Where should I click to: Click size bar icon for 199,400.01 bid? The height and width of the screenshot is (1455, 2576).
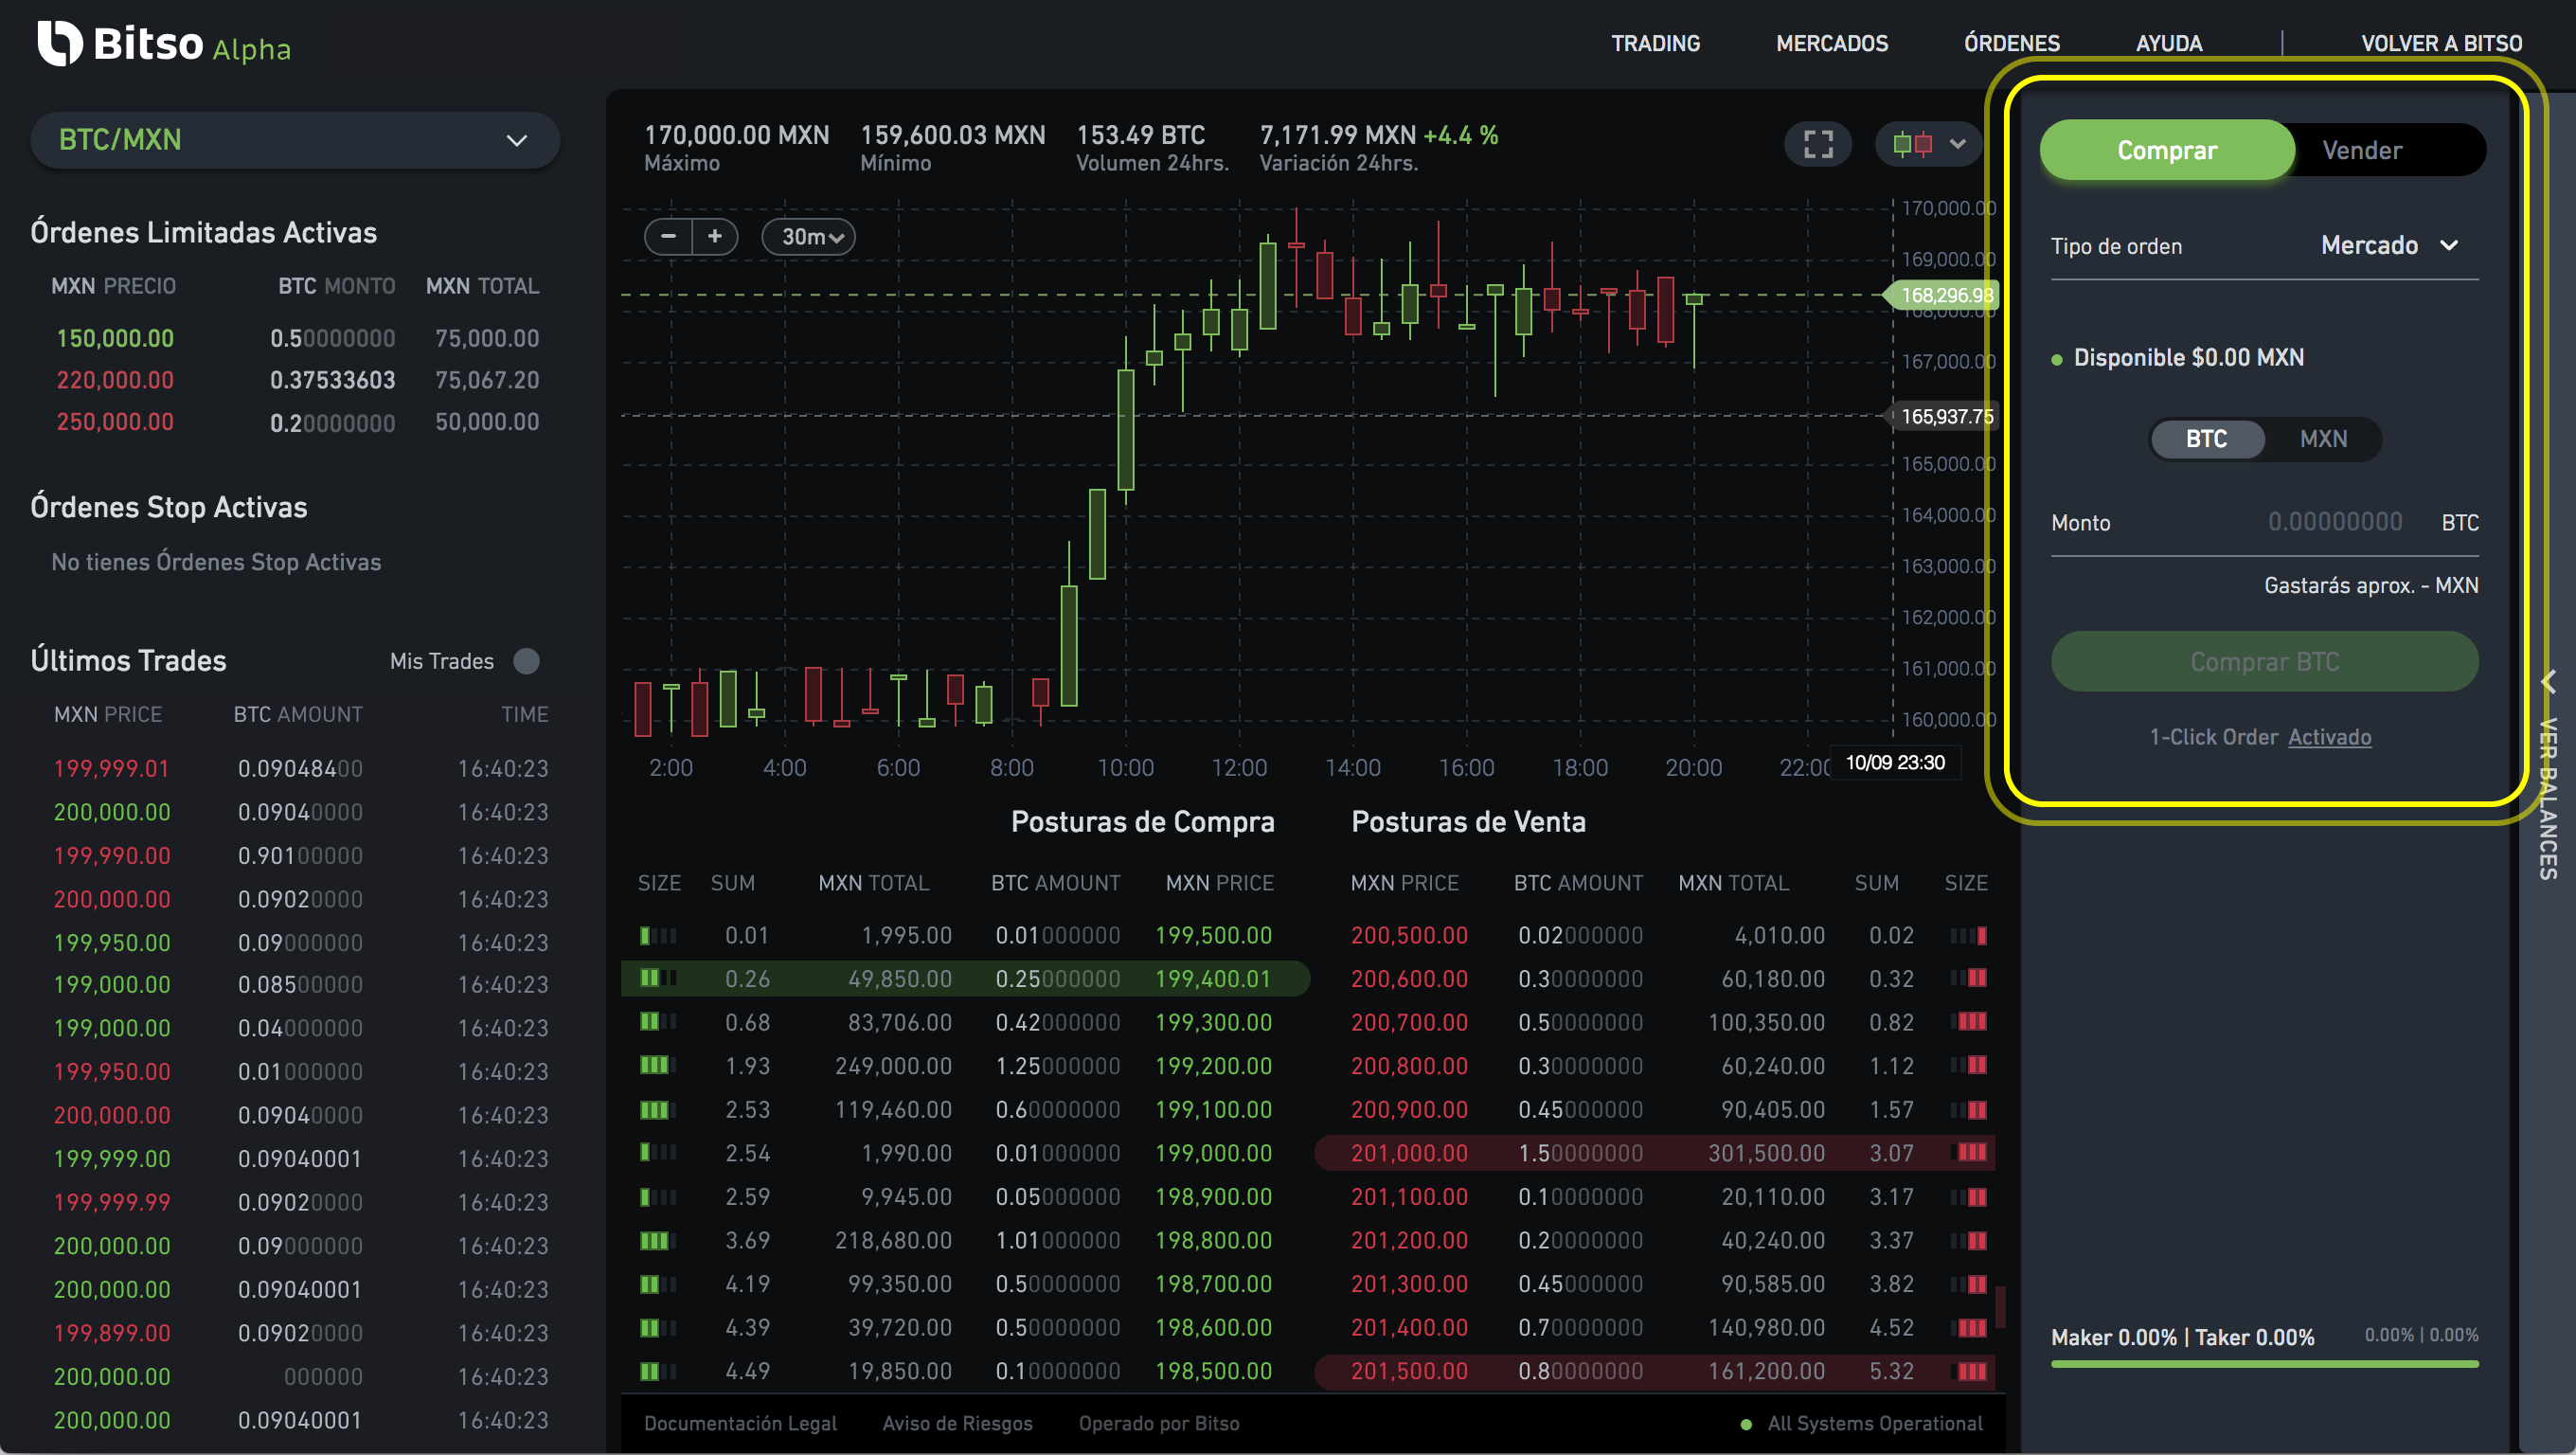(x=657, y=979)
